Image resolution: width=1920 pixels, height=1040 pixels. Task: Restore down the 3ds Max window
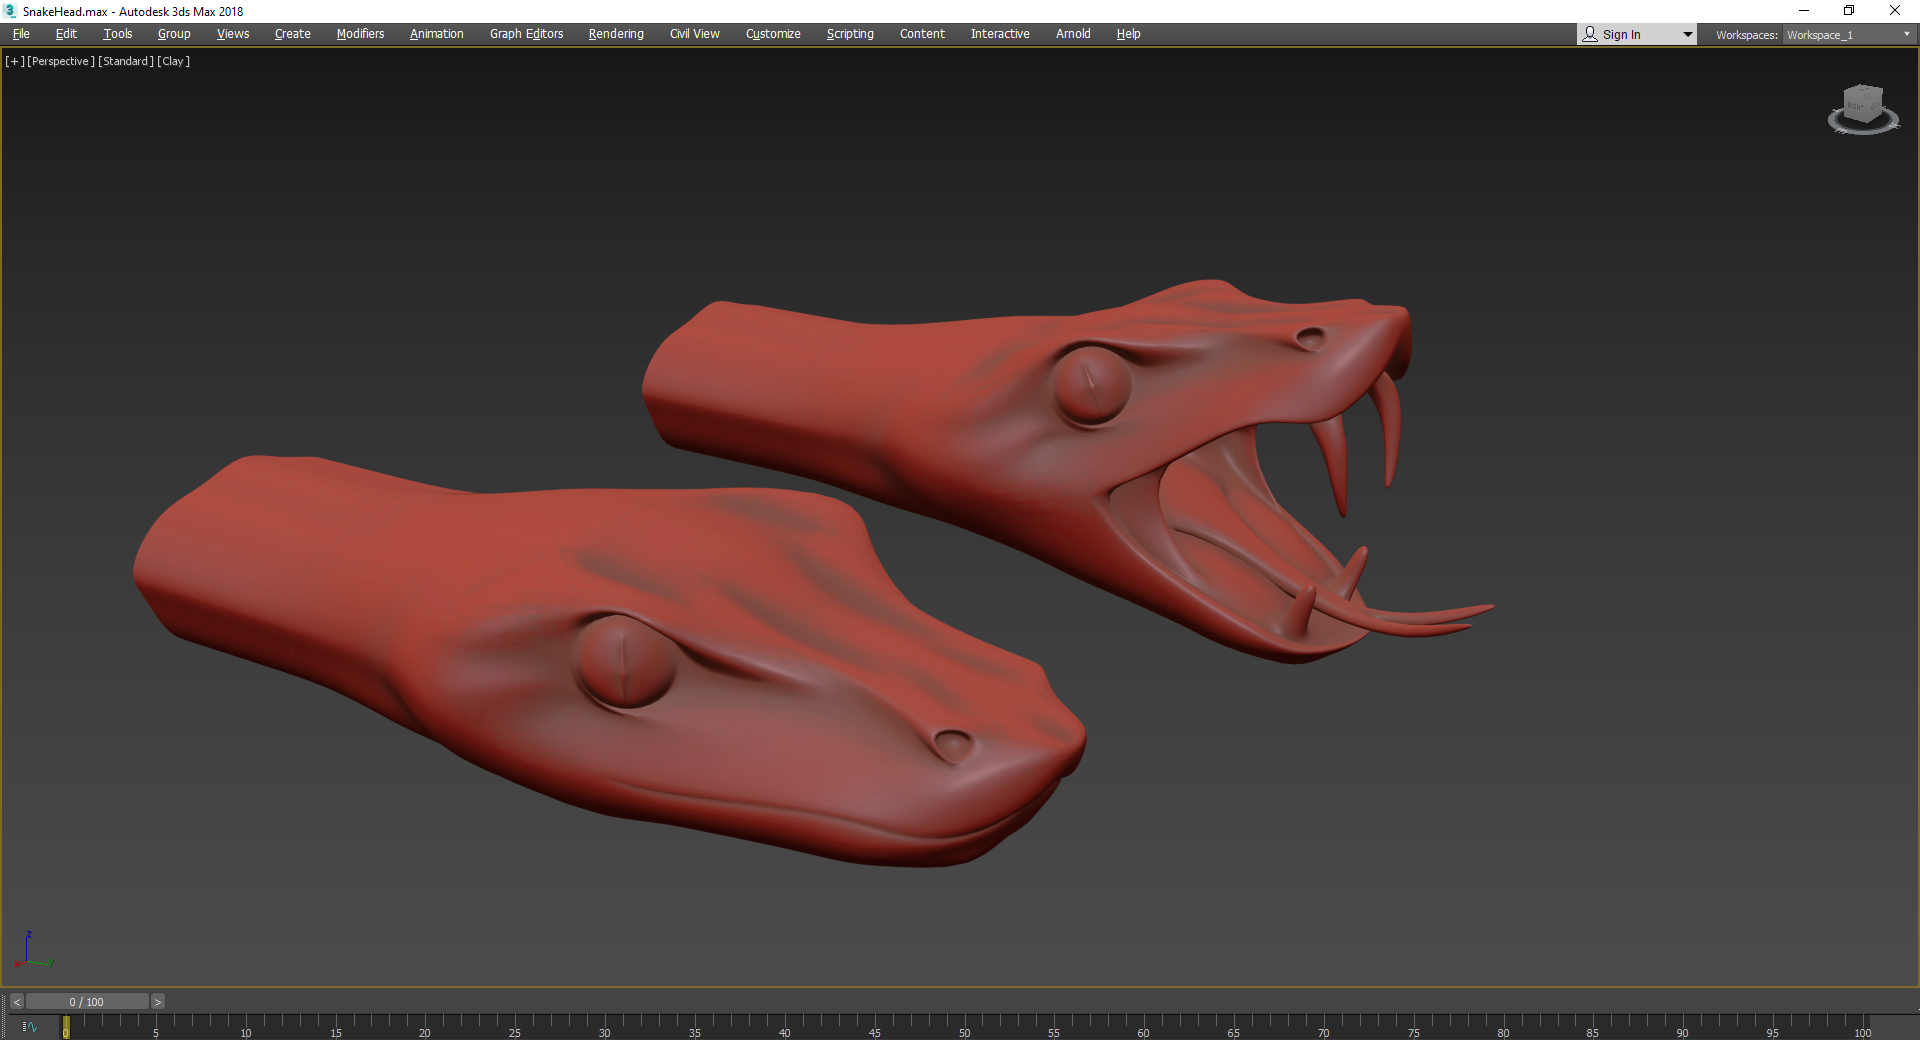click(x=1849, y=11)
